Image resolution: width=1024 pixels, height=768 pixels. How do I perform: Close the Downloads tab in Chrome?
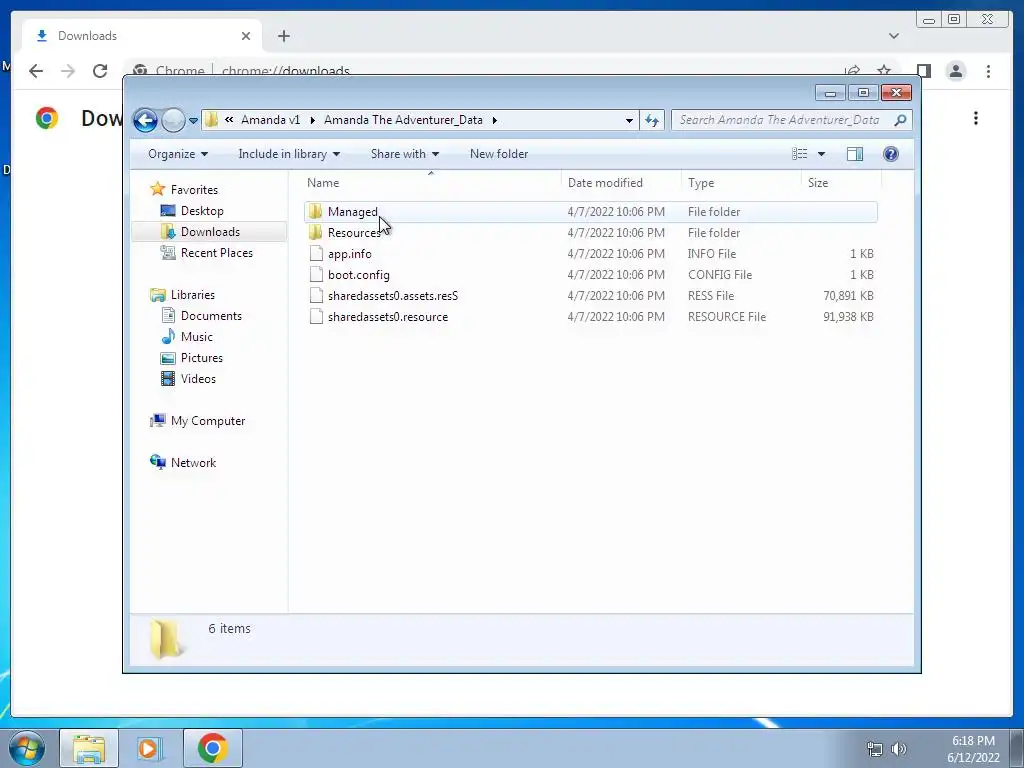246,36
